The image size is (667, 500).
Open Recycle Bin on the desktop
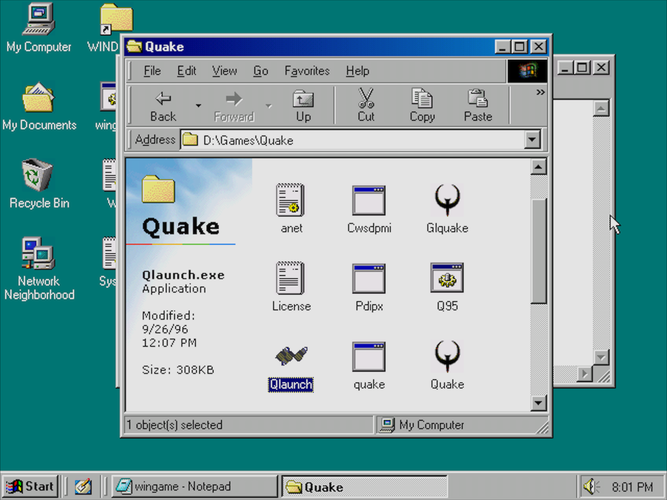point(38,178)
